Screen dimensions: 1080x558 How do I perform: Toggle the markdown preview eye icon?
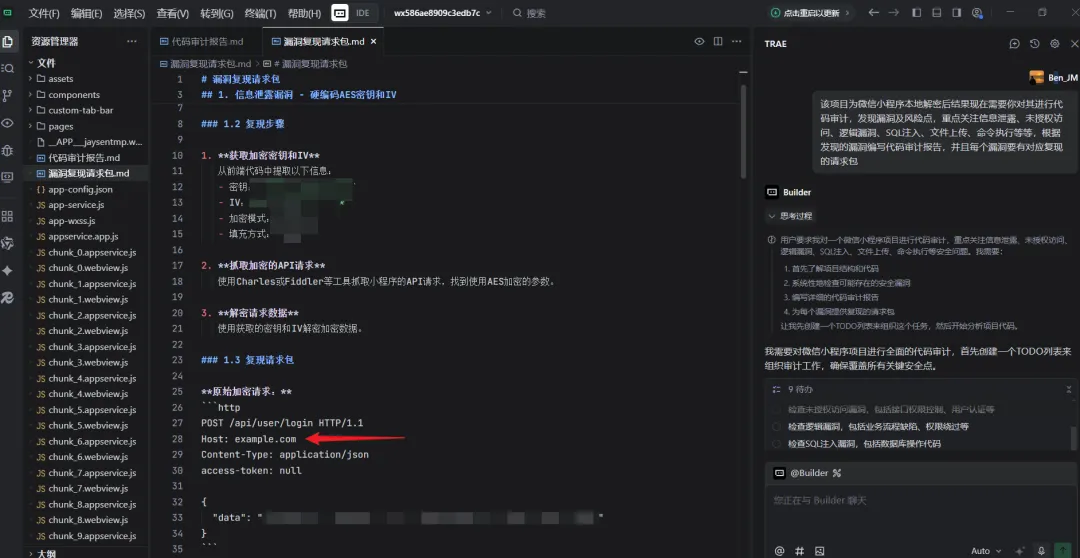(x=699, y=41)
